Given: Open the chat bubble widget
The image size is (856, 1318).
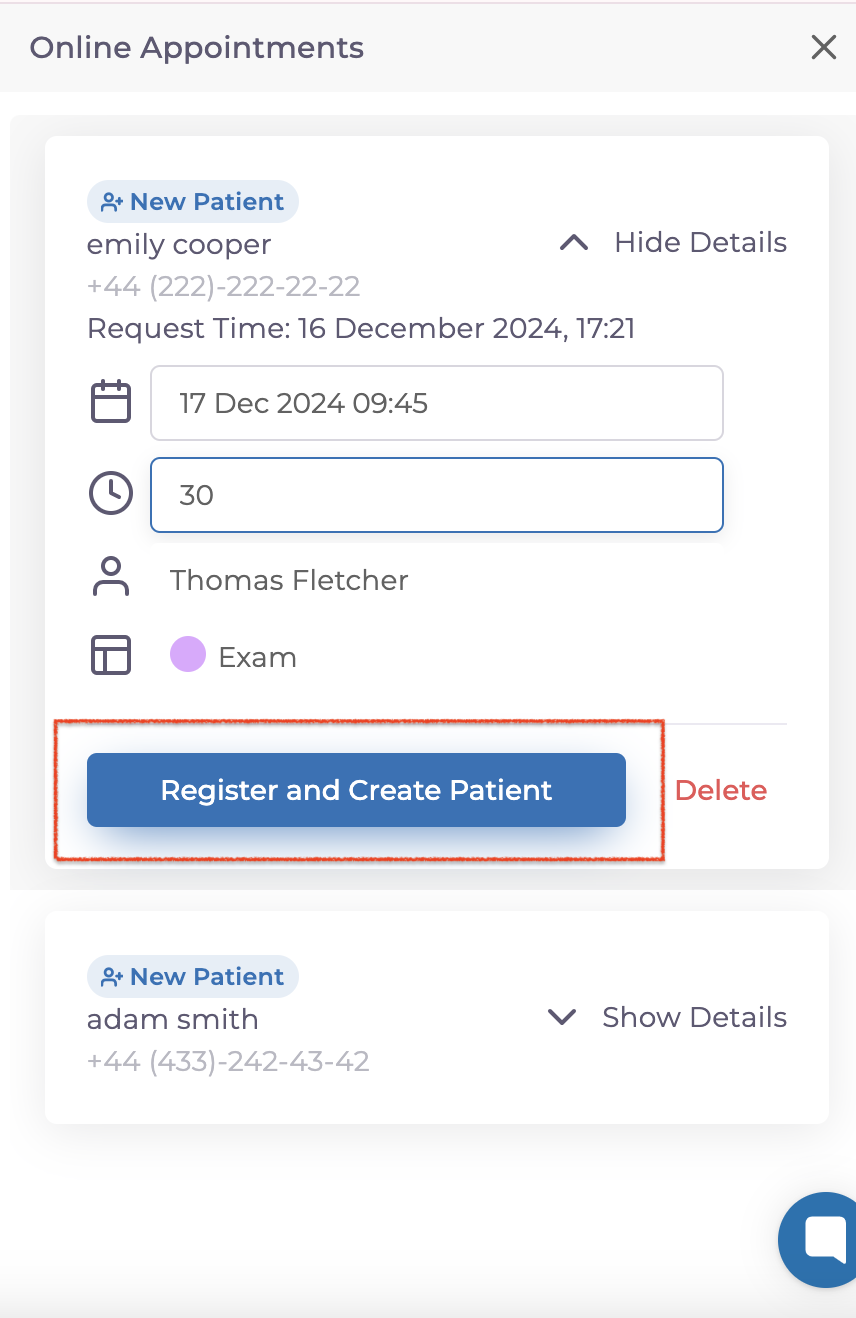Looking at the screenshot, I should tap(822, 1240).
